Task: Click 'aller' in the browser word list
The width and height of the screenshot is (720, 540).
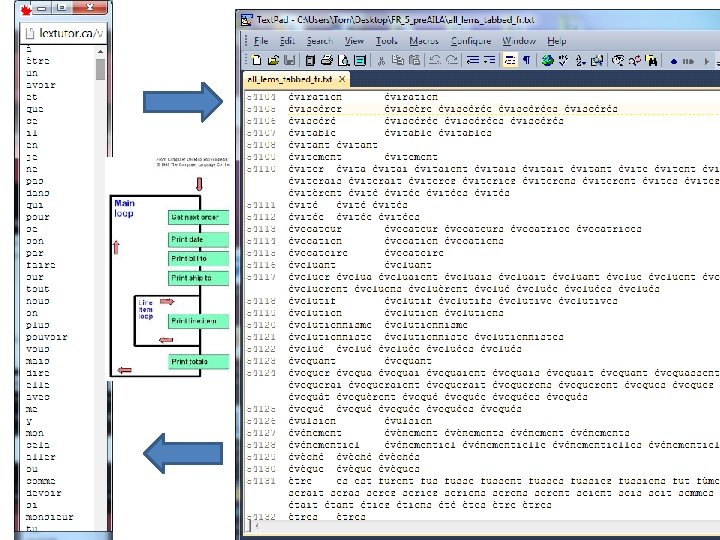Action: point(41,457)
